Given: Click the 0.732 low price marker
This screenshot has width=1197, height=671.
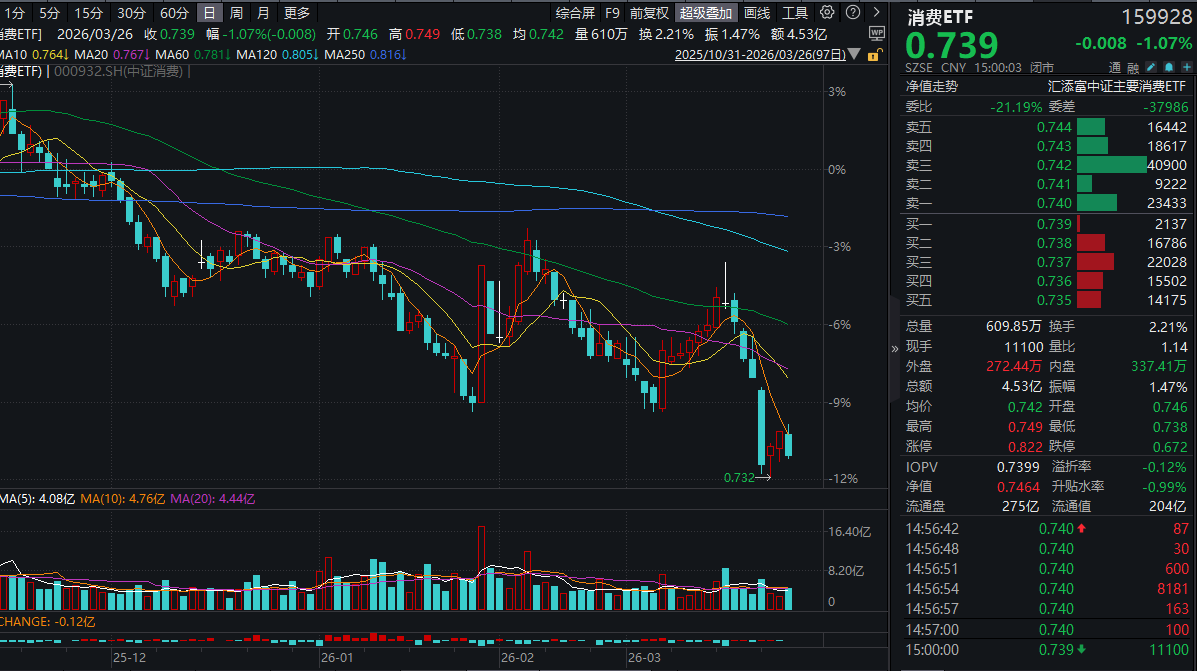Looking at the screenshot, I should (x=740, y=478).
